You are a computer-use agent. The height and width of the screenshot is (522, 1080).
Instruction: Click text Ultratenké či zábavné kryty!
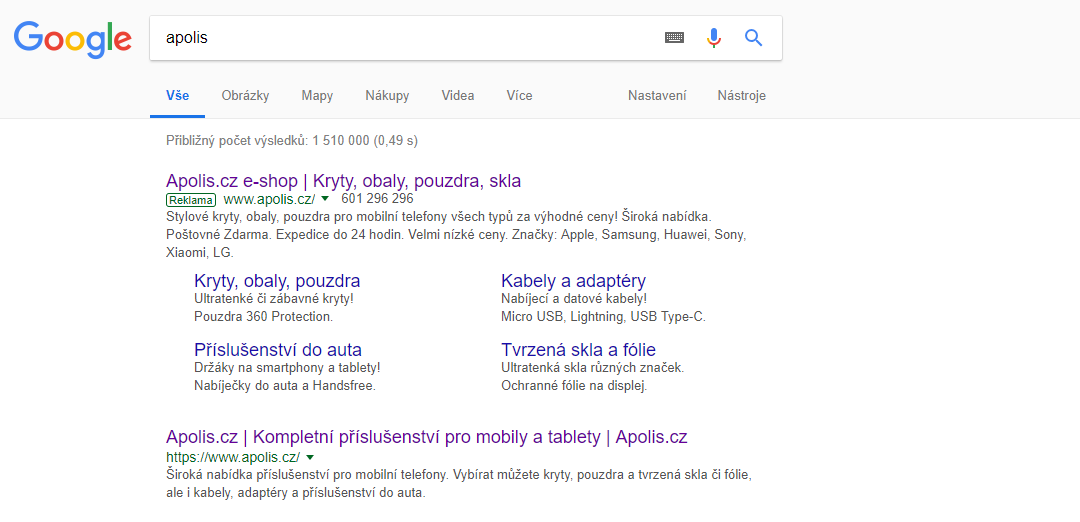tap(274, 299)
